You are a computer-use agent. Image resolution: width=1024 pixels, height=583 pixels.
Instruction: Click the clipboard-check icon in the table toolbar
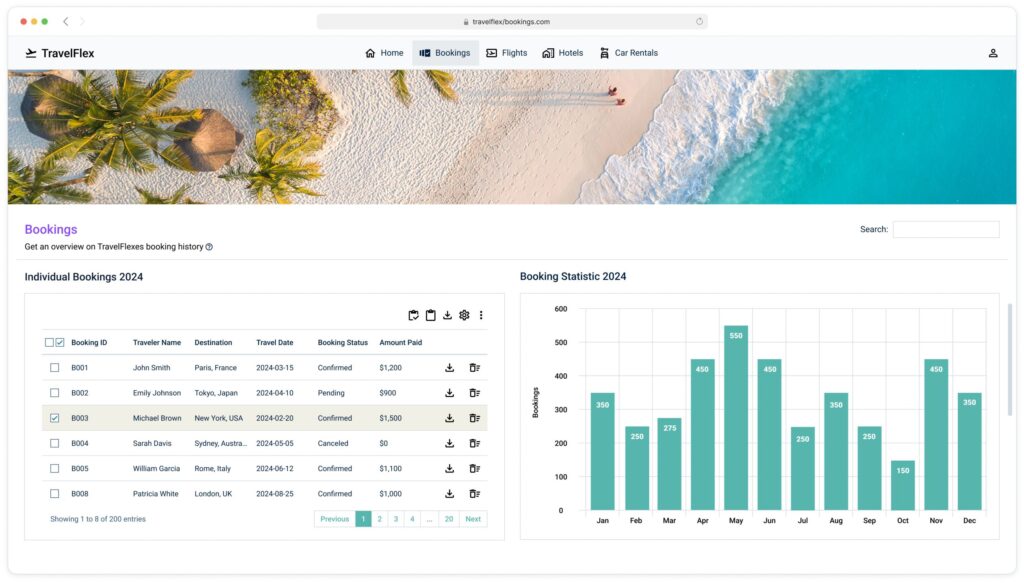[x=414, y=315]
